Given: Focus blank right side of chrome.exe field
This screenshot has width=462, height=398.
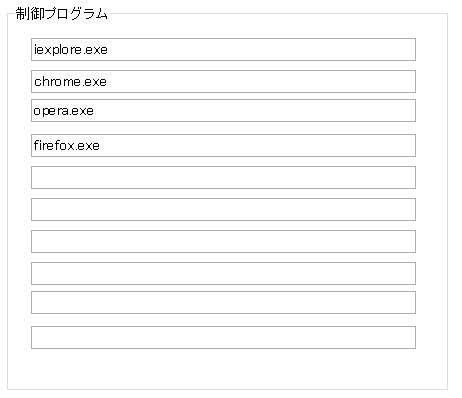Looking at the screenshot, I should (261, 82).
